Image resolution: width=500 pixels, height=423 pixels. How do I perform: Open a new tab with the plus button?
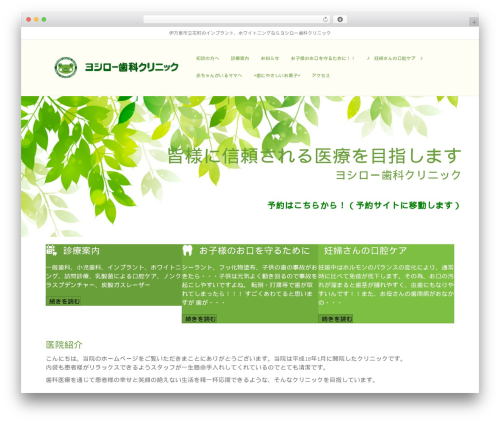(x=474, y=22)
